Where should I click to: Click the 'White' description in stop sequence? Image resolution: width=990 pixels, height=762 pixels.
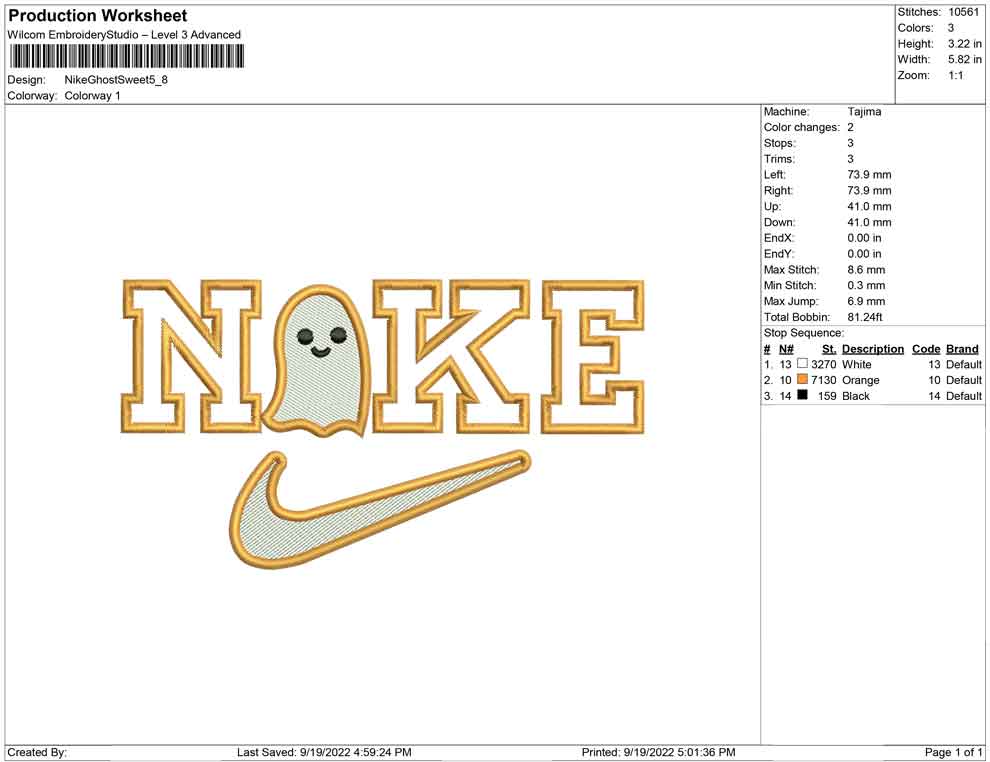click(857, 364)
